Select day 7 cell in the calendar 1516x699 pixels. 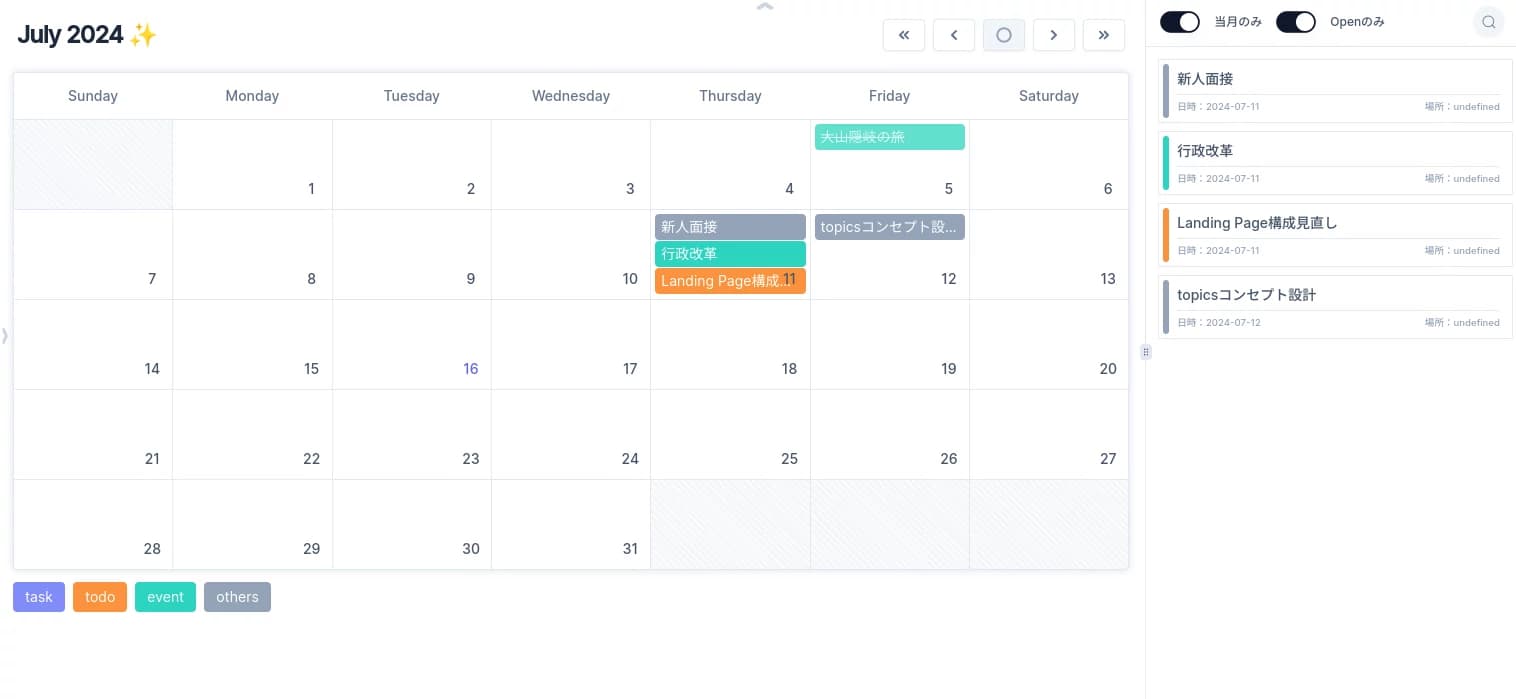[93, 254]
